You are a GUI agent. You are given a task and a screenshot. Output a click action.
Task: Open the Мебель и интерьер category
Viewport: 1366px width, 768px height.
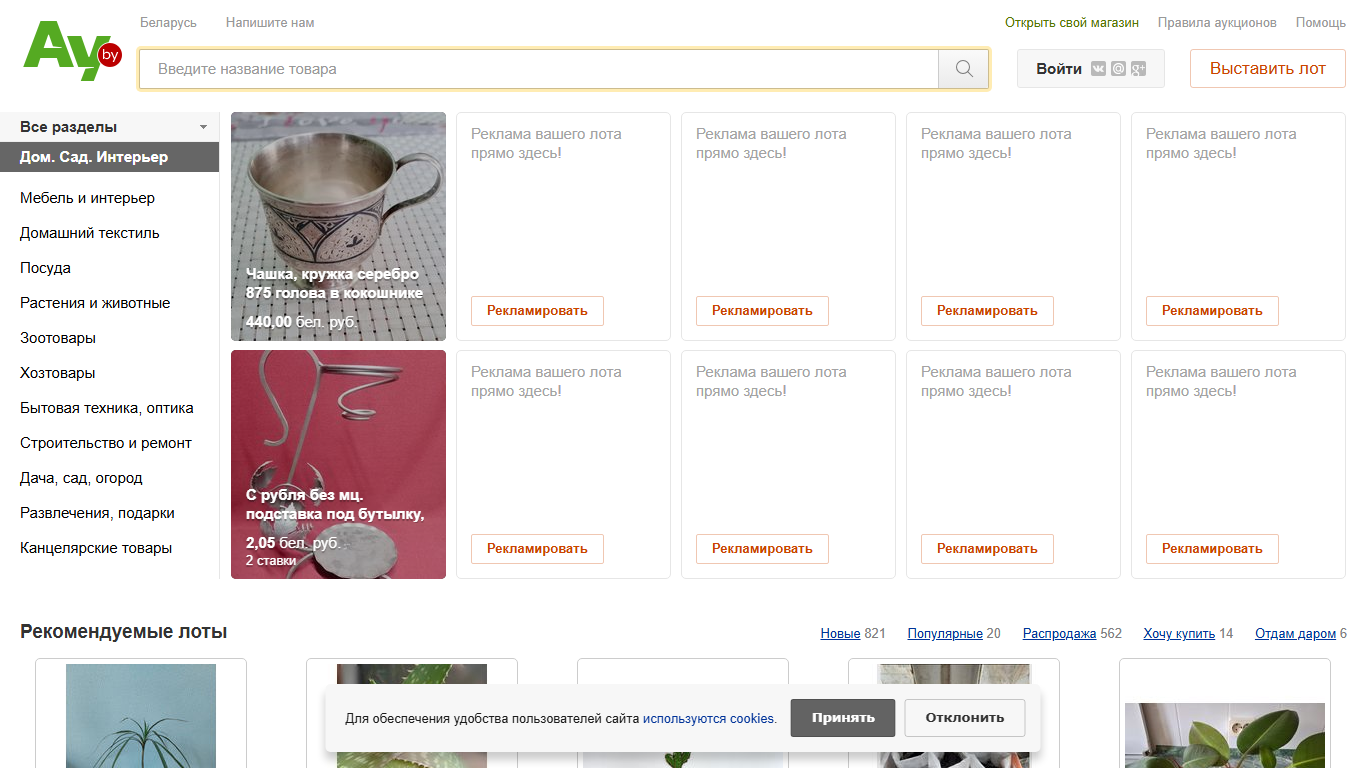(87, 198)
